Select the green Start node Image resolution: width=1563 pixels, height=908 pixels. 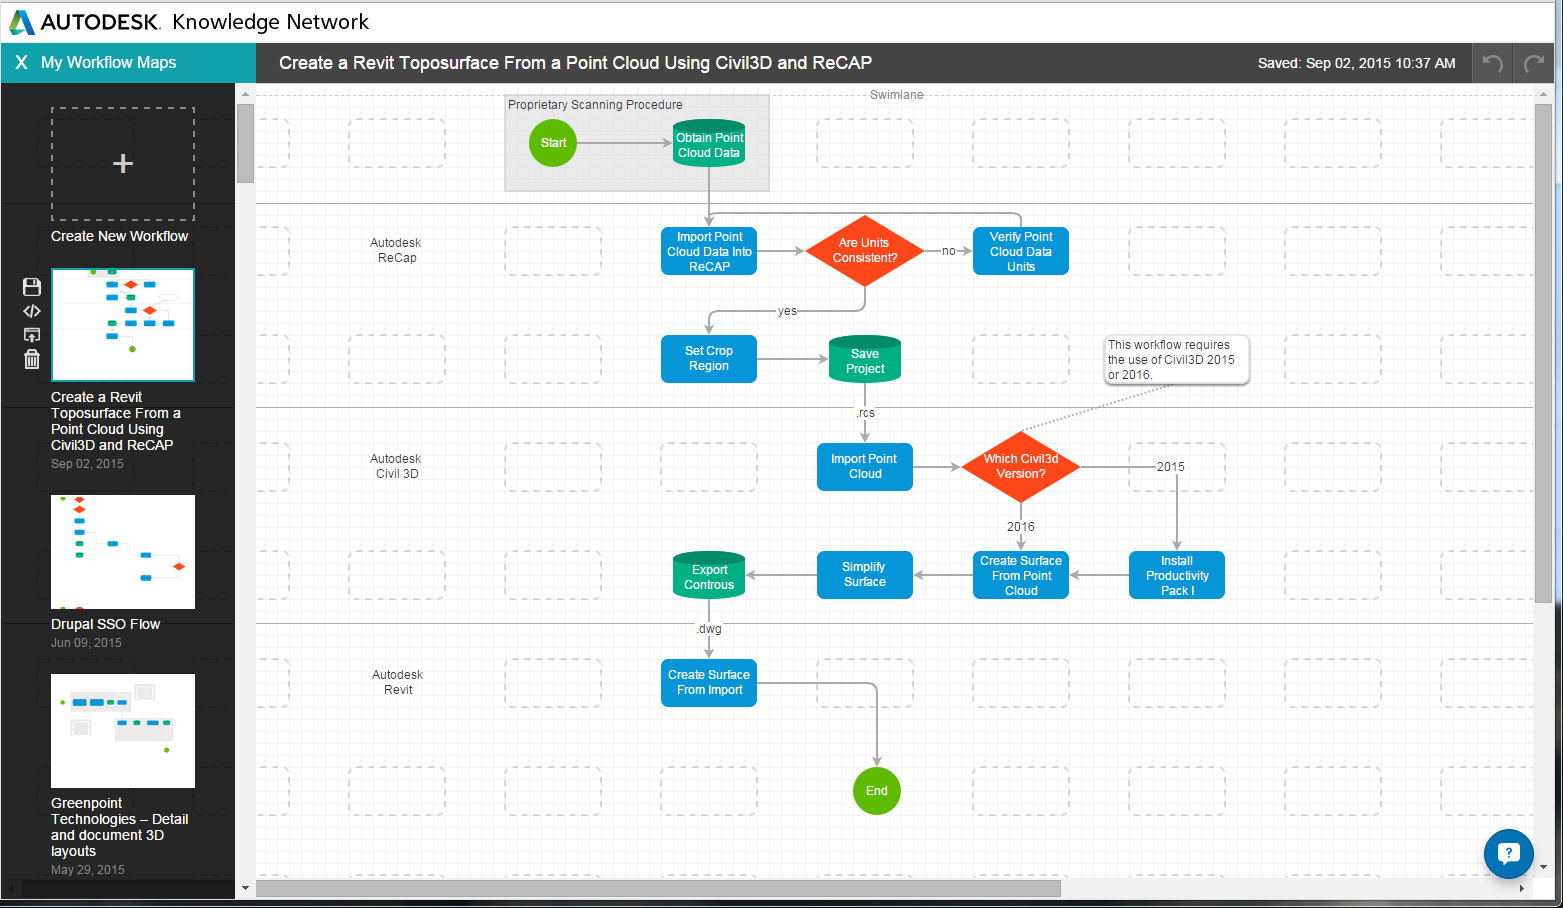click(x=553, y=143)
